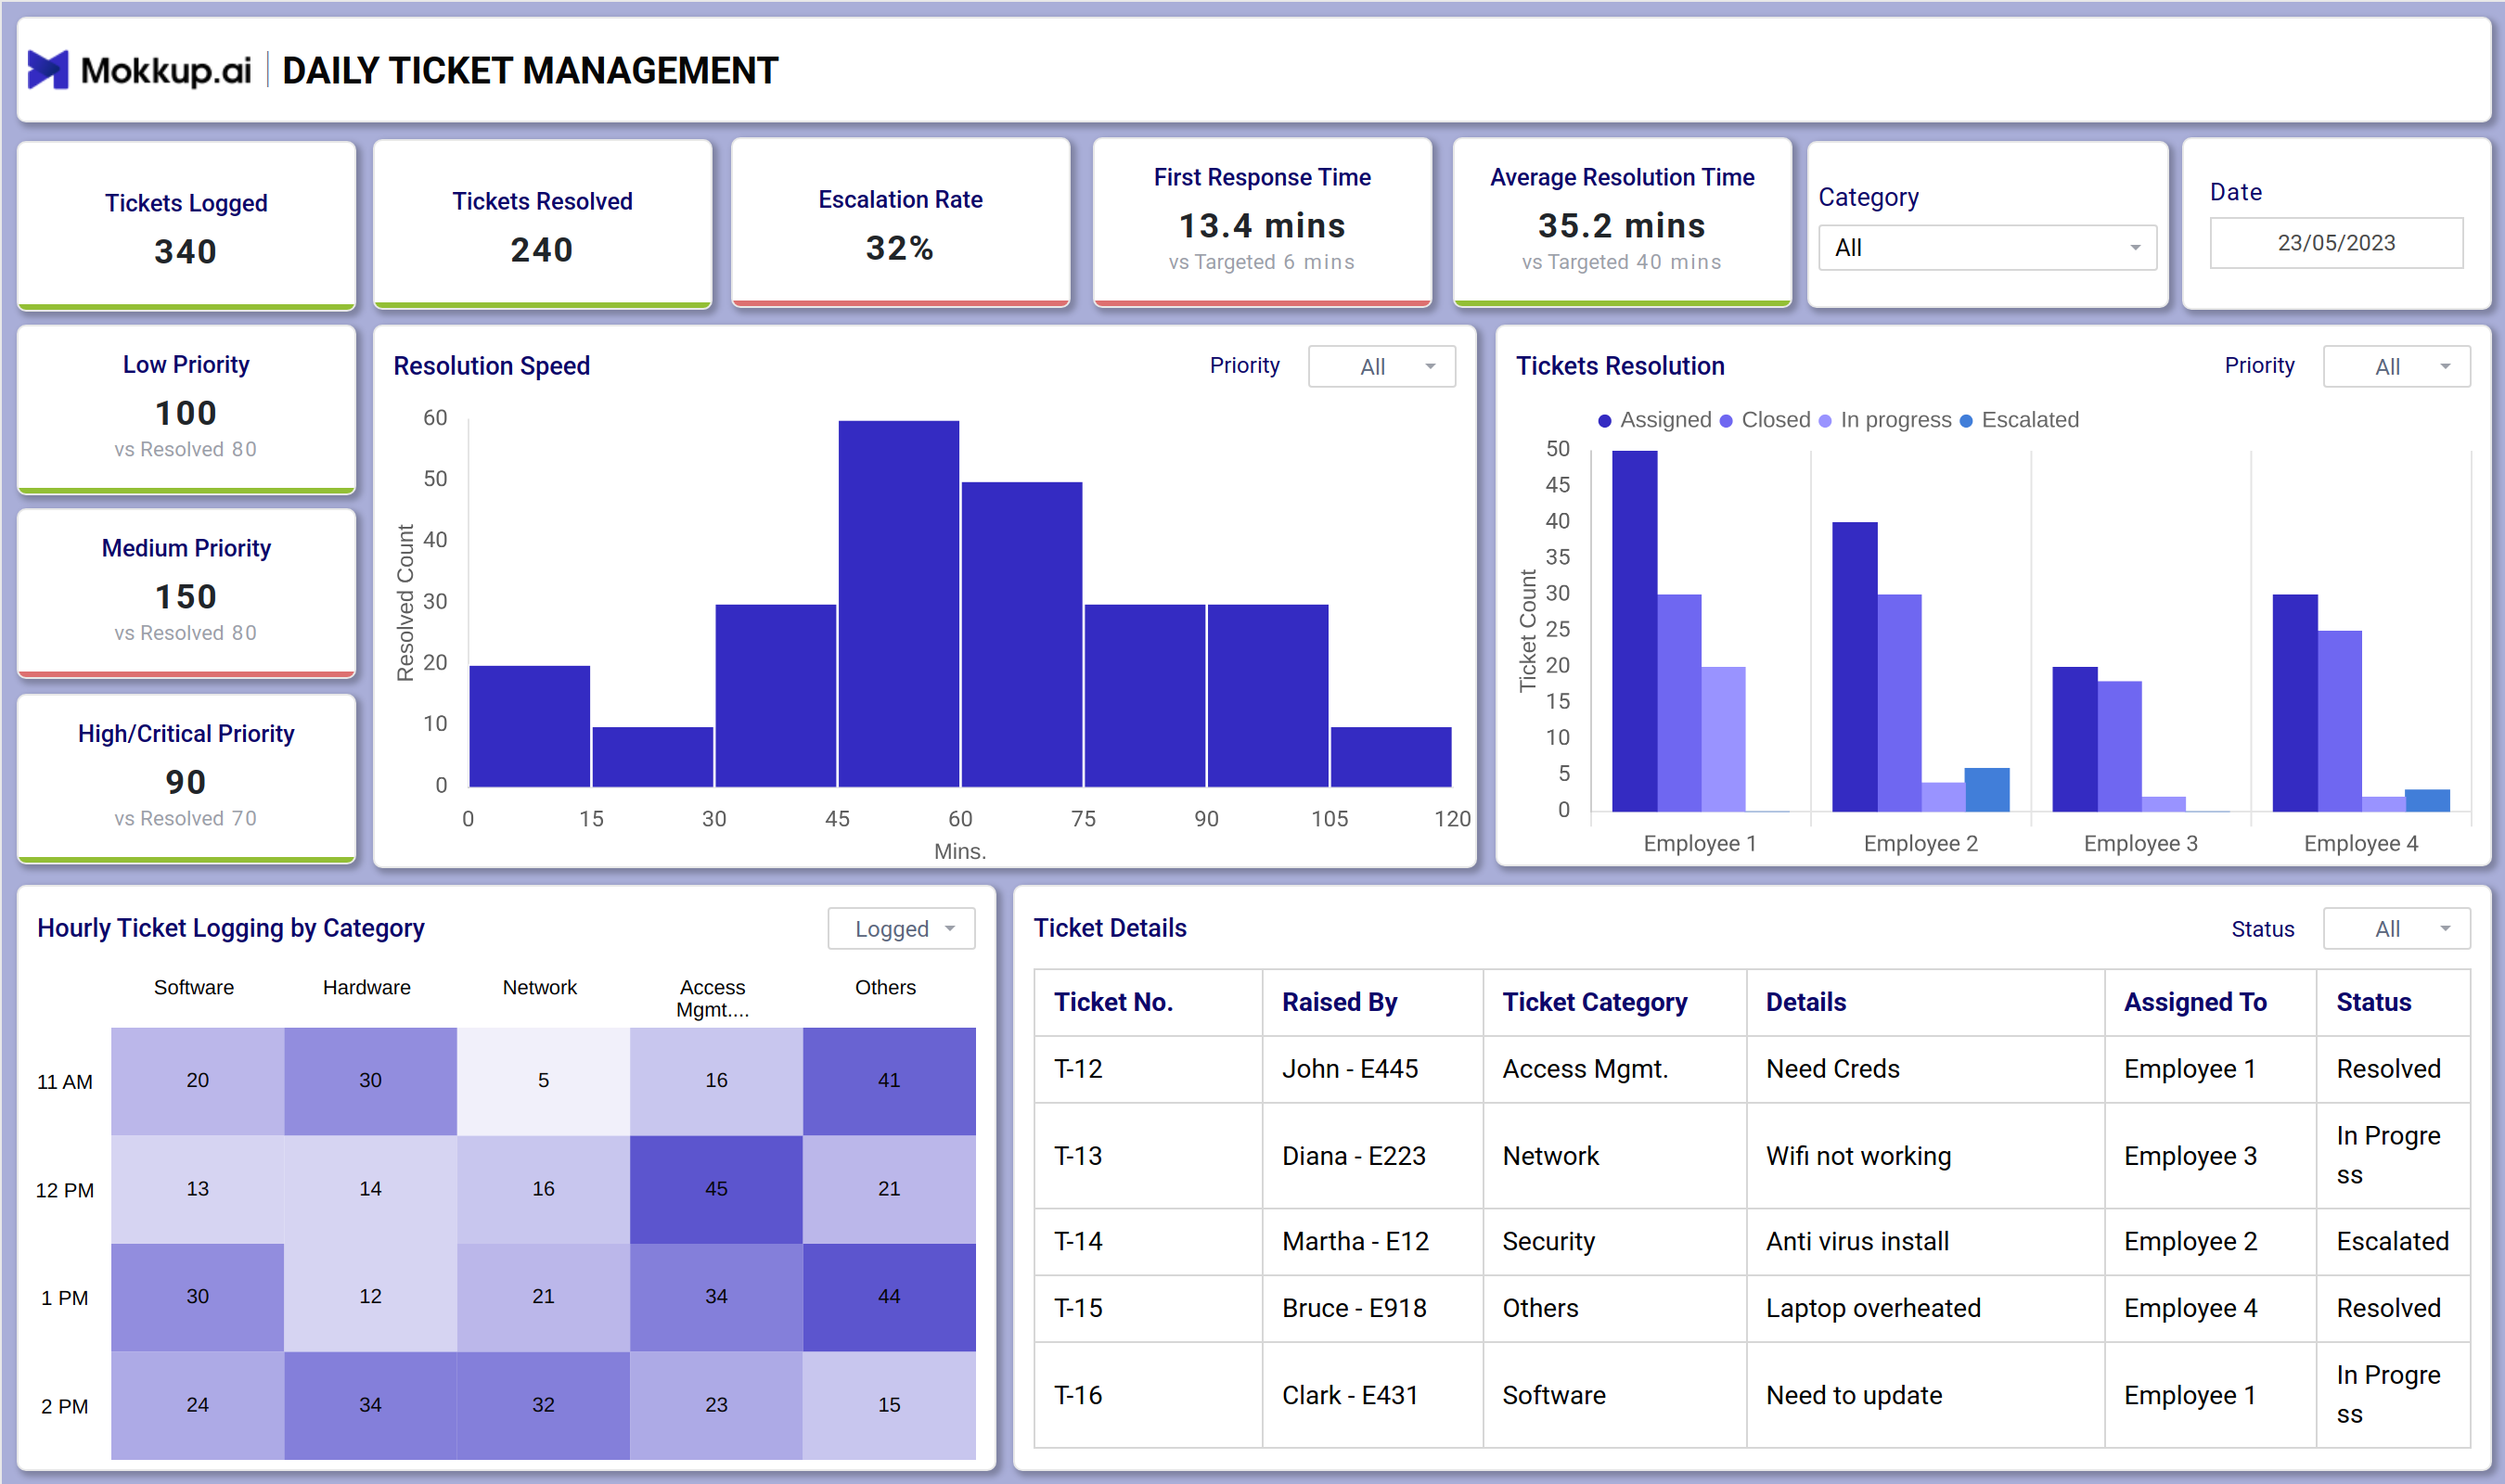Click heatmap cell 2 PM Others 15

click(889, 1405)
